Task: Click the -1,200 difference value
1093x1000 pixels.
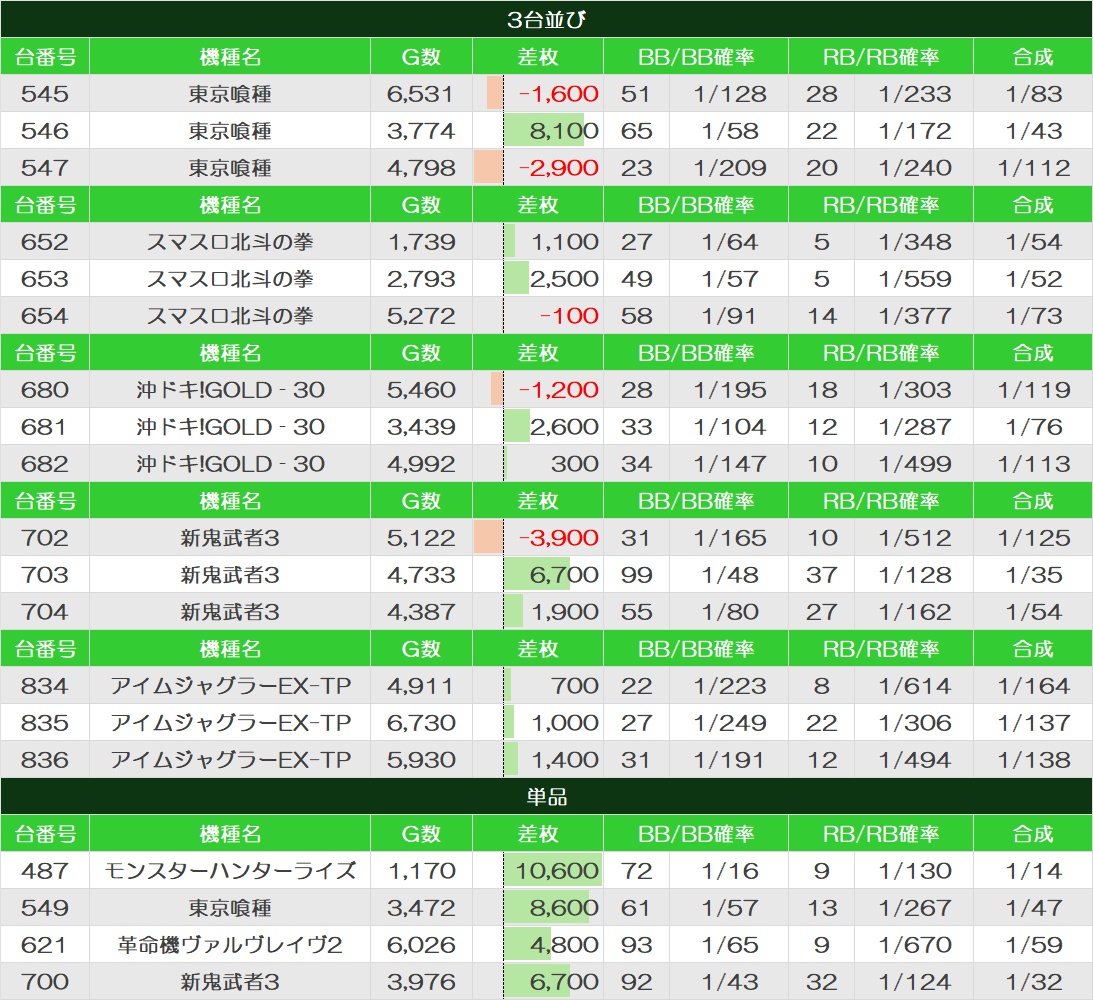Action: tap(558, 390)
